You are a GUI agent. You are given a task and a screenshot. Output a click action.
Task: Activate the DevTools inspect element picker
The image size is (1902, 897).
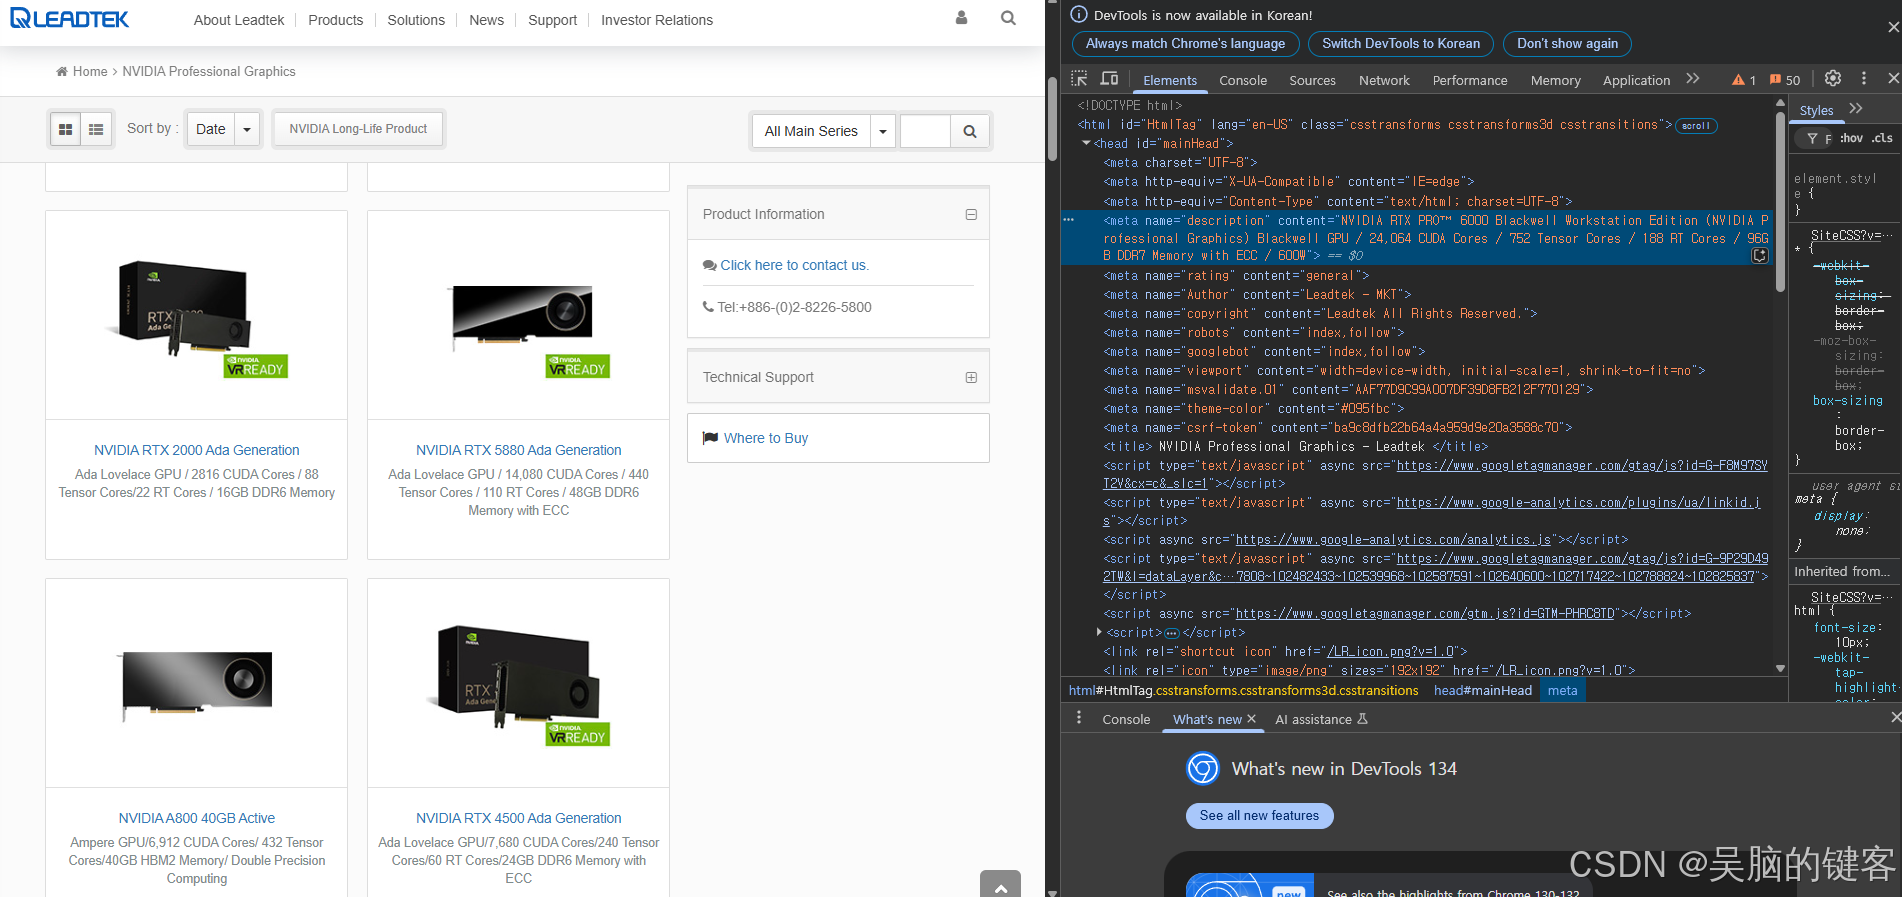pos(1079,79)
